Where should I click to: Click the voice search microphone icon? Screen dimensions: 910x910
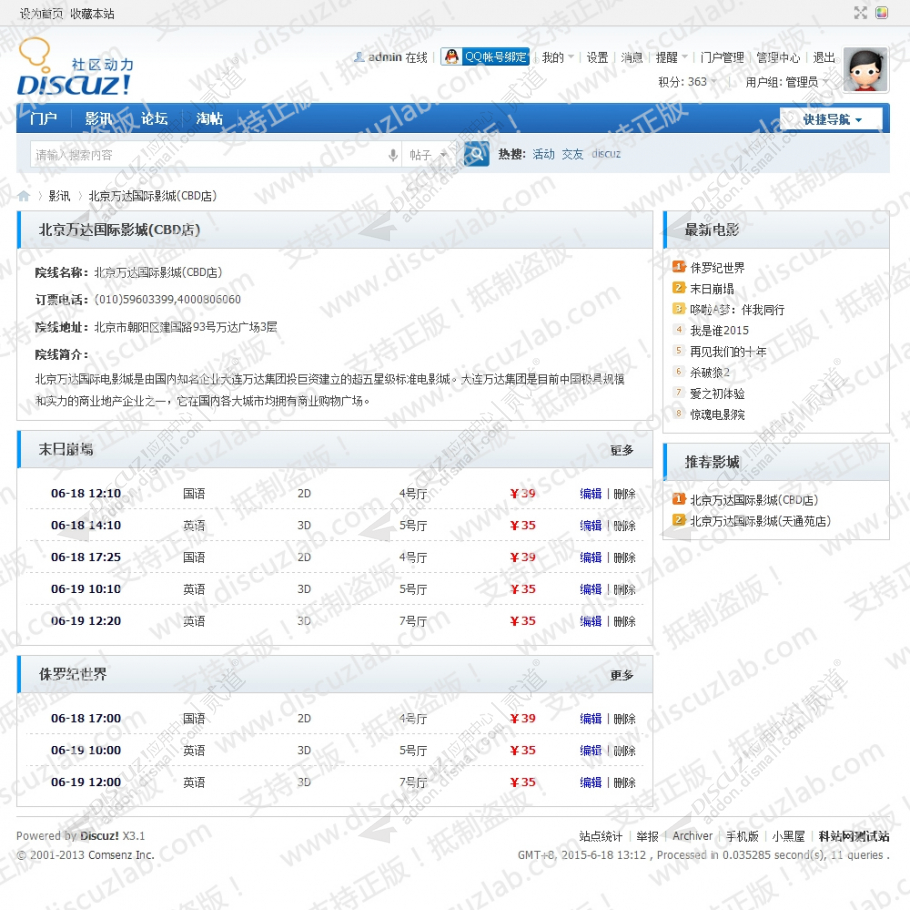(393, 155)
